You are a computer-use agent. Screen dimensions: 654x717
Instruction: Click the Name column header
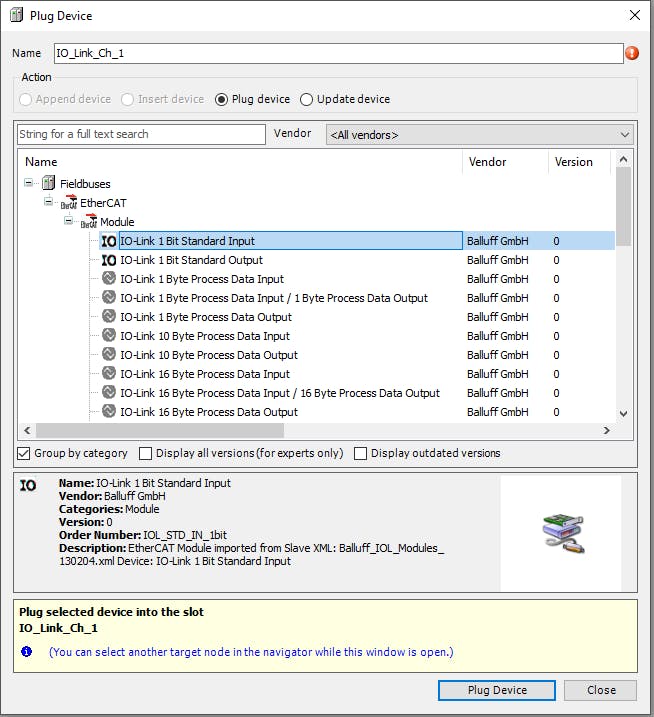[x=241, y=162]
